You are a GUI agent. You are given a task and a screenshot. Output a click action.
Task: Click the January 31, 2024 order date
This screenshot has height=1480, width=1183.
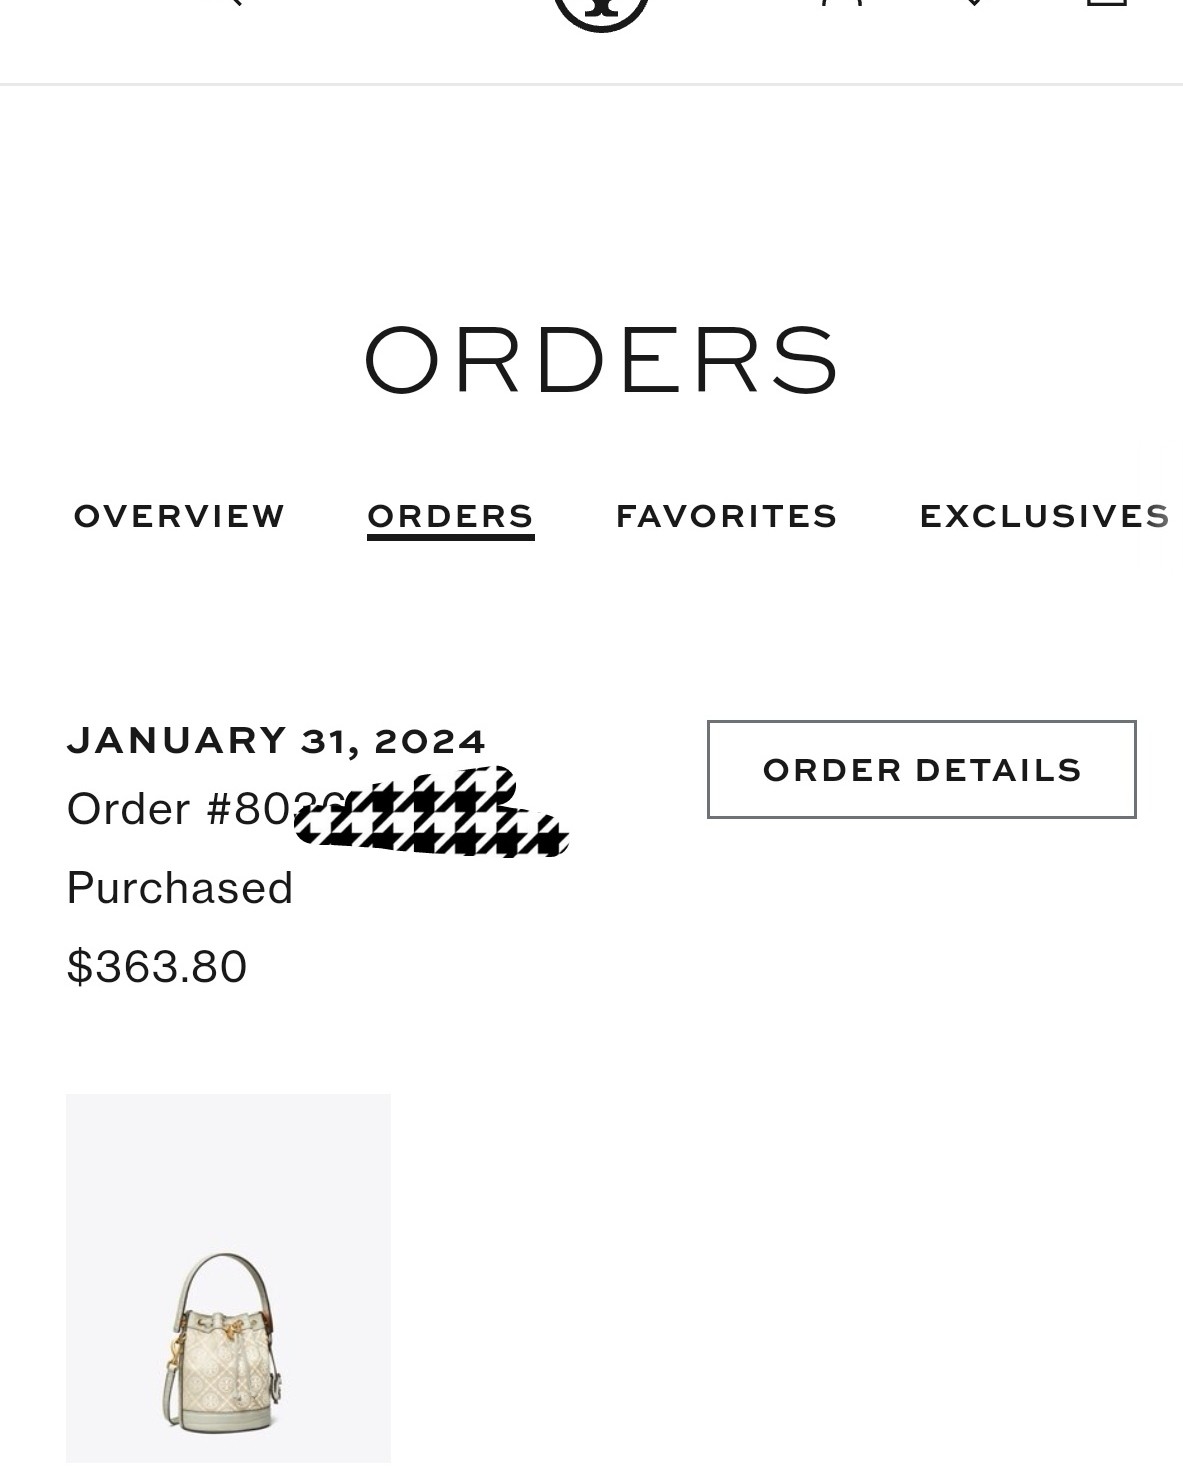coord(276,741)
